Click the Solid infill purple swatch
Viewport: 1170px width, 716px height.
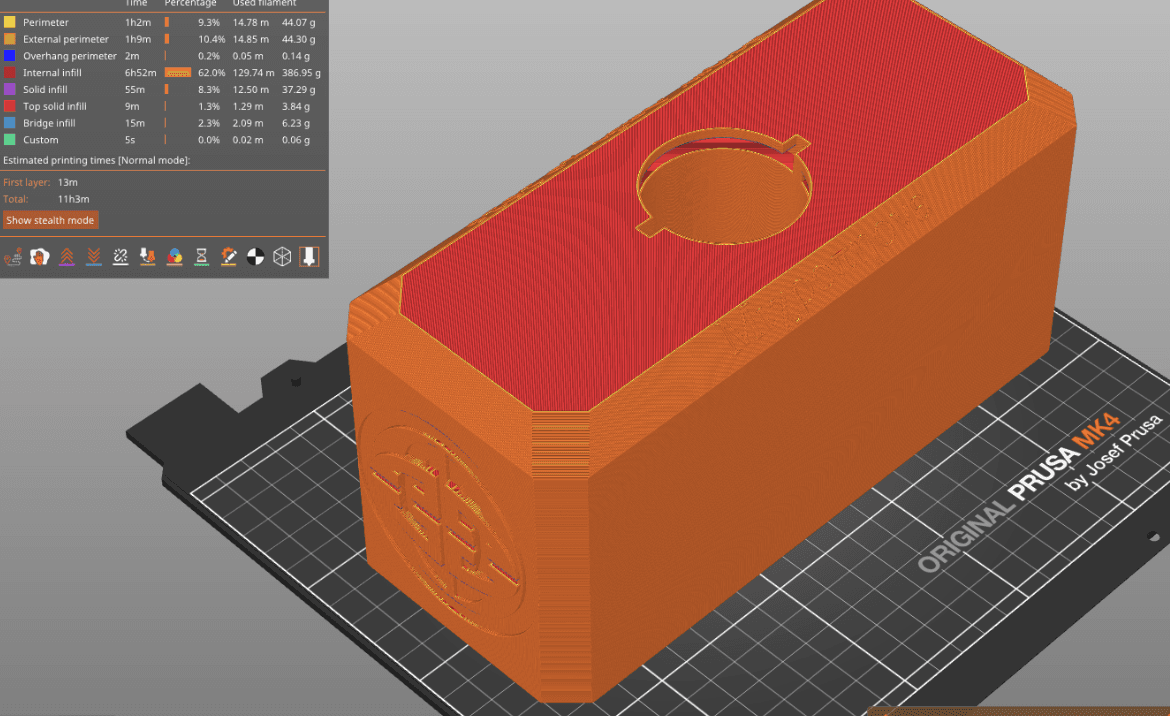coord(10,90)
